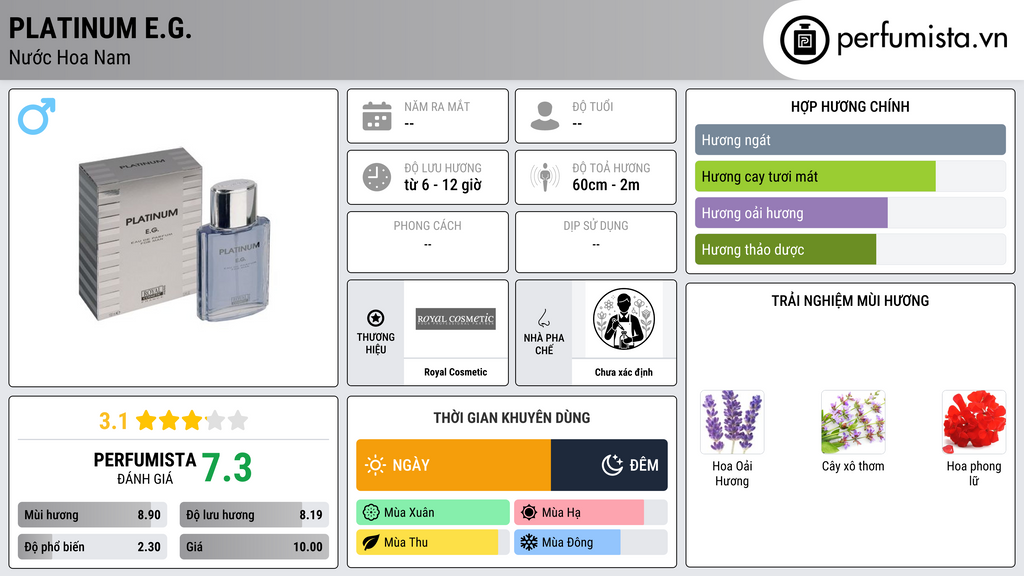Click the first gold rating star
This screenshot has width=1024, height=576.
[146, 420]
